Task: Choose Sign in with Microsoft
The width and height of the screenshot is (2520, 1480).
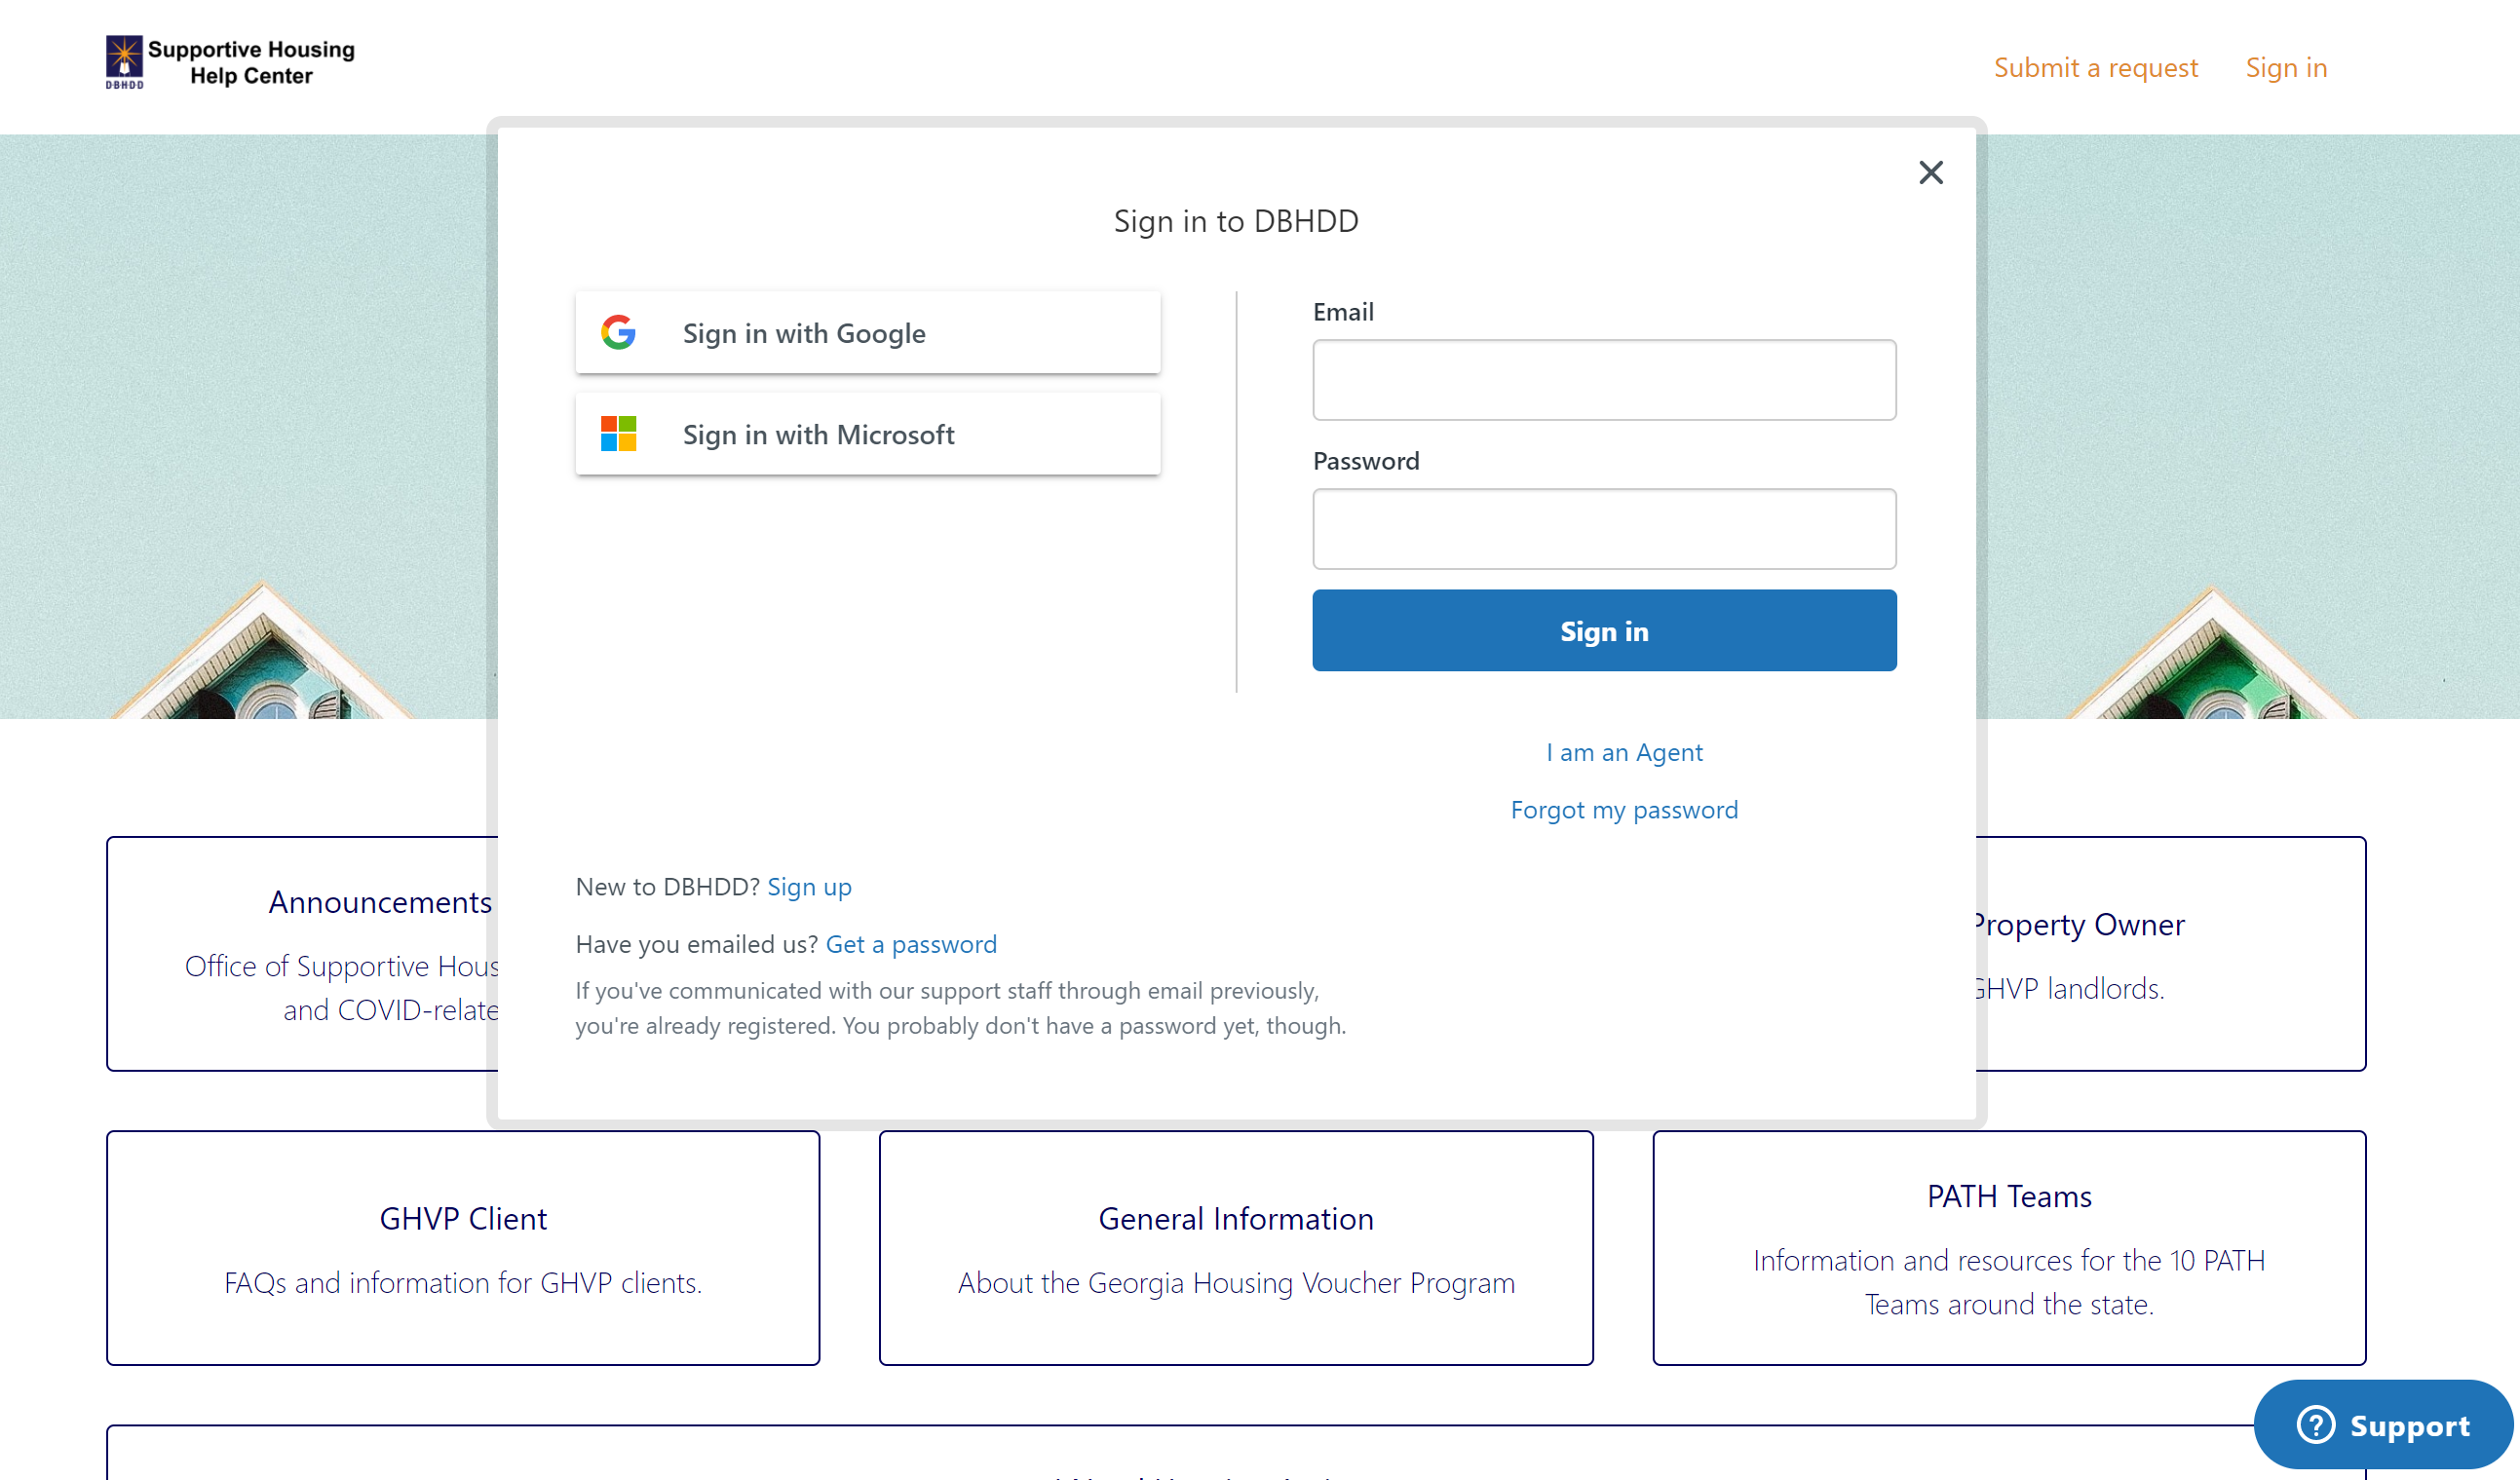Action: [x=867, y=434]
